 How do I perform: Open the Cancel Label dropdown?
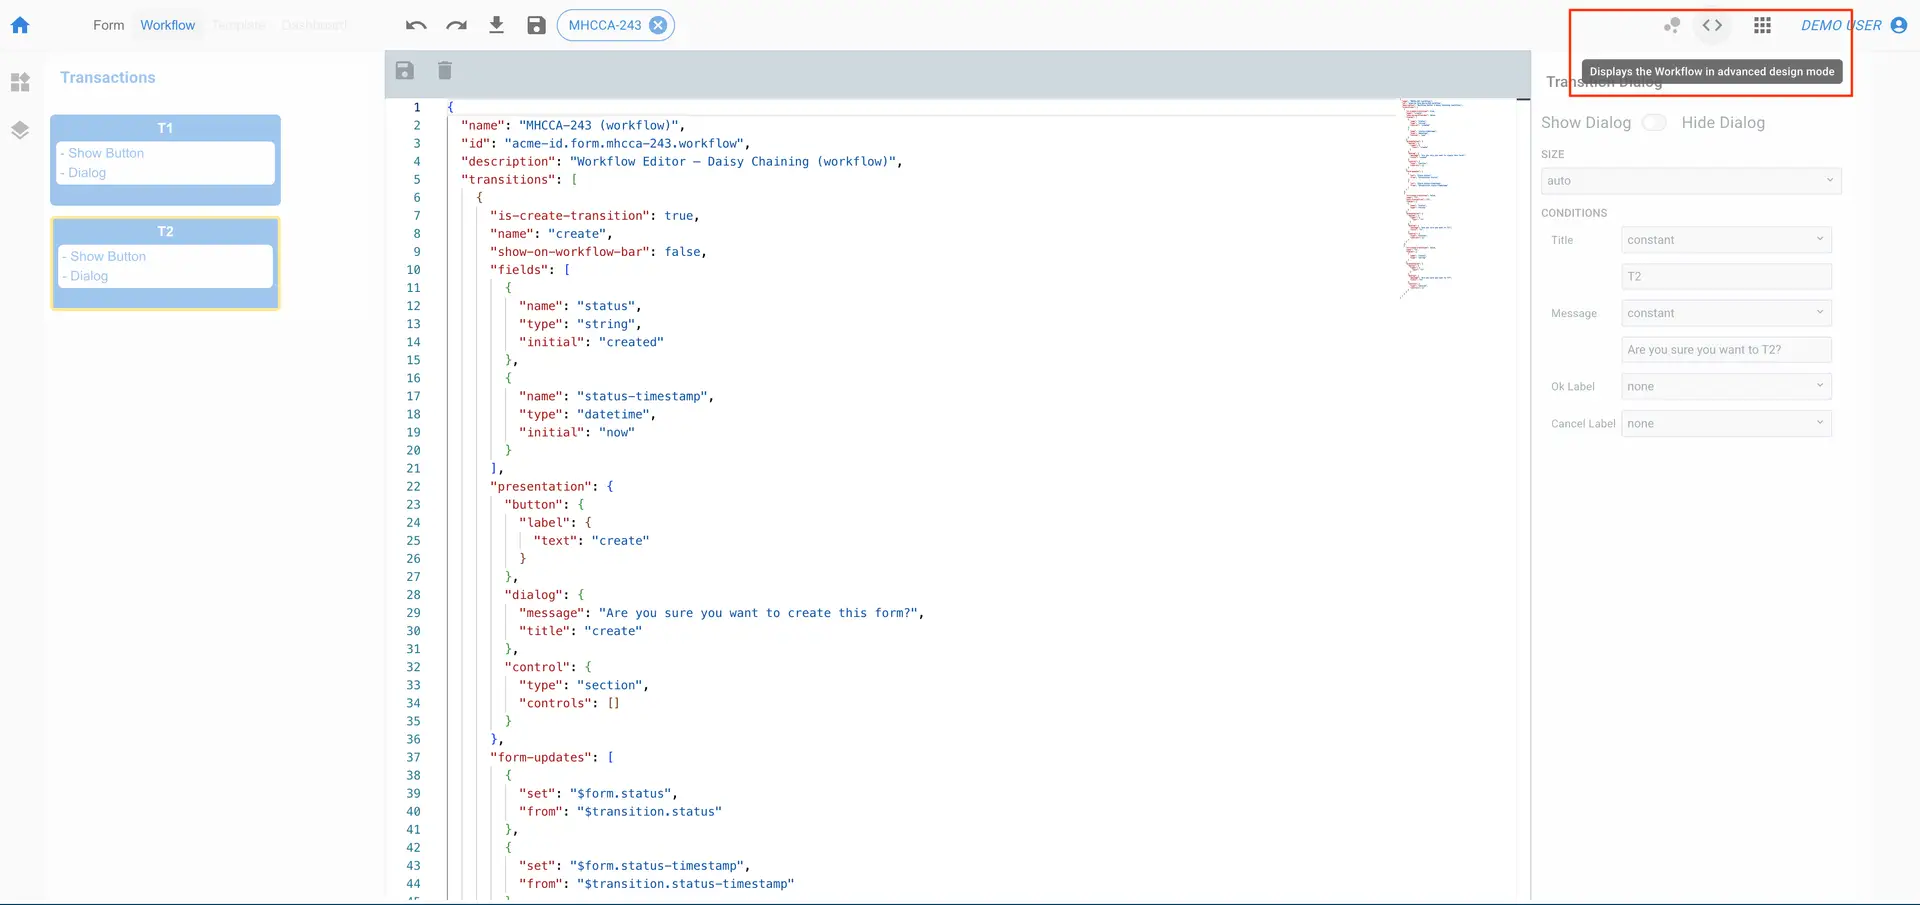pyautogui.click(x=1726, y=424)
